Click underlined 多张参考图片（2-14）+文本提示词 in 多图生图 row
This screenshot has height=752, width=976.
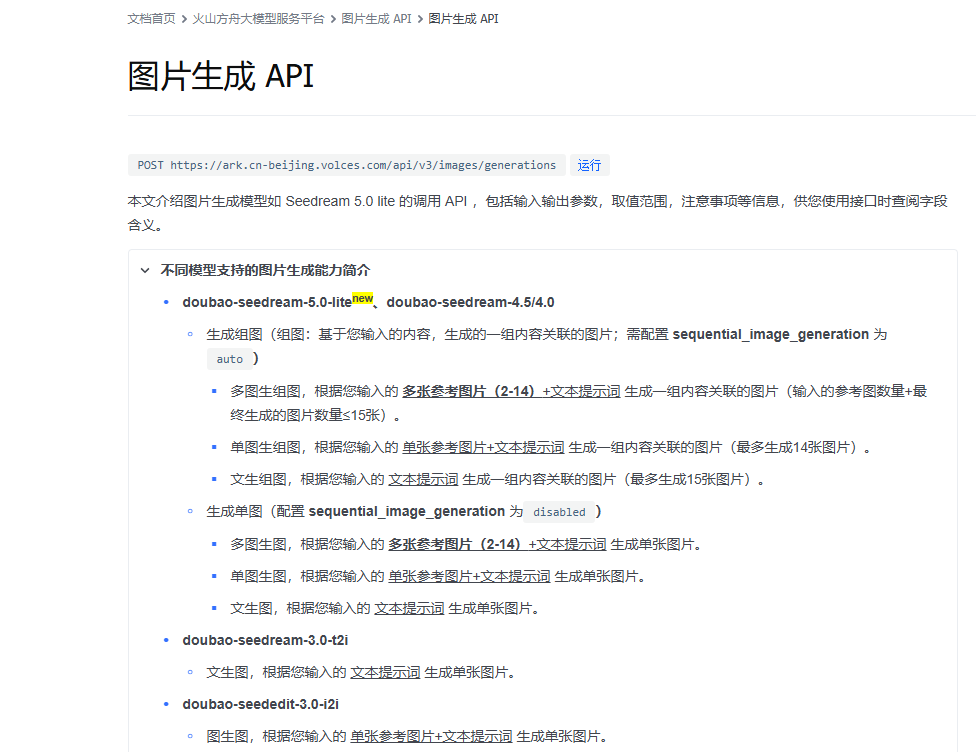(497, 545)
